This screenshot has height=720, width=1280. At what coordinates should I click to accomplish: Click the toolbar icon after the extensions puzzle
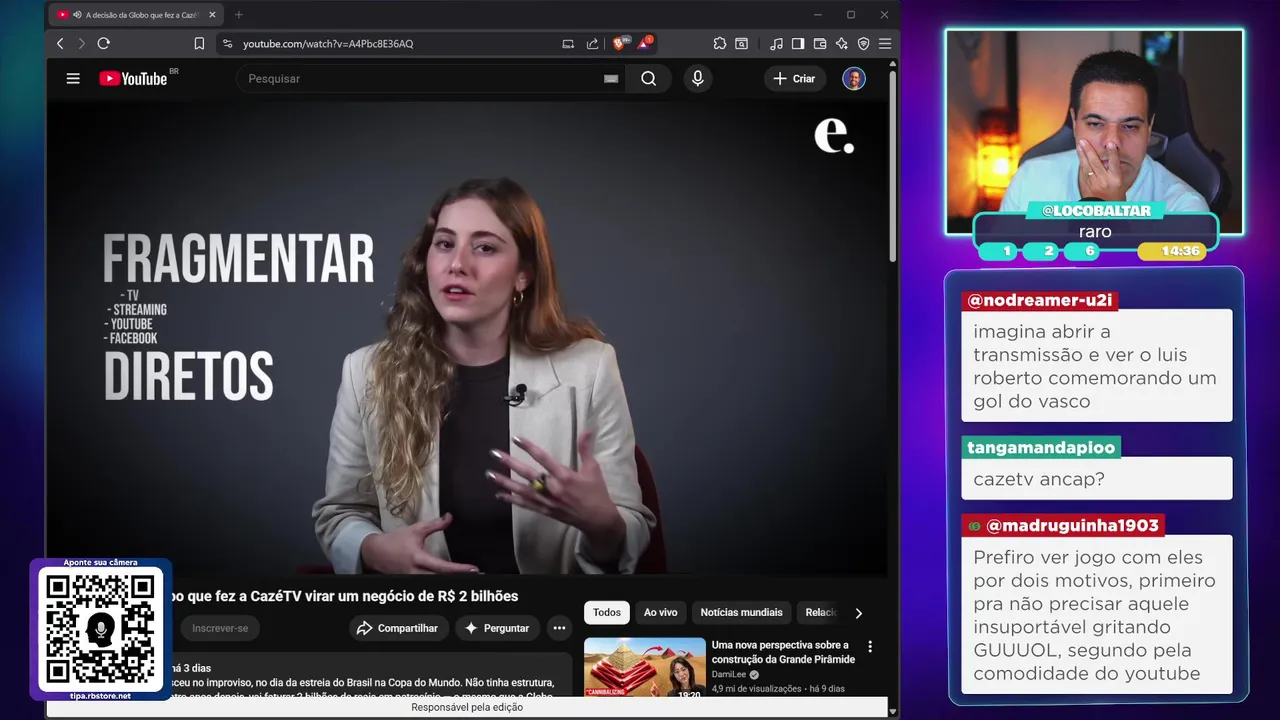point(742,43)
